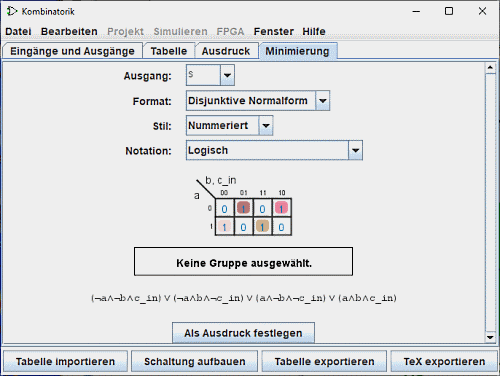Image resolution: width=500 pixels, height=376 pixels.
Task: Select dark red Karnaugh cell a=0, bc=01
Action: (243, 208)
